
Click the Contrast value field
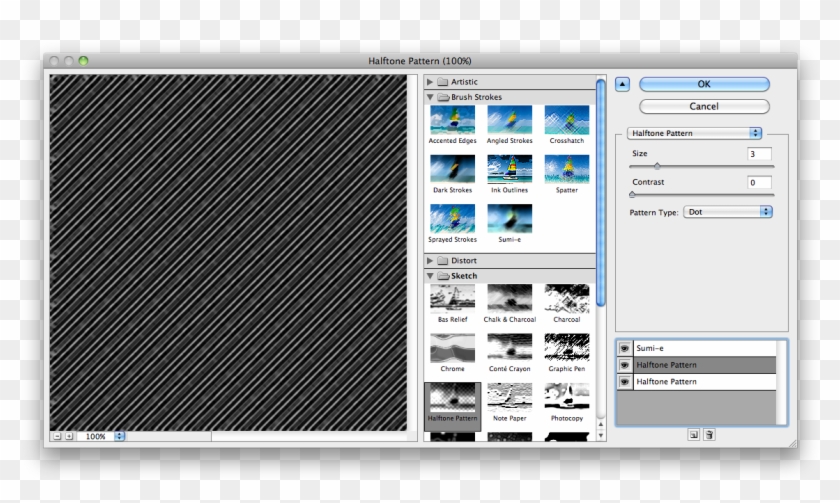(759, 182)
